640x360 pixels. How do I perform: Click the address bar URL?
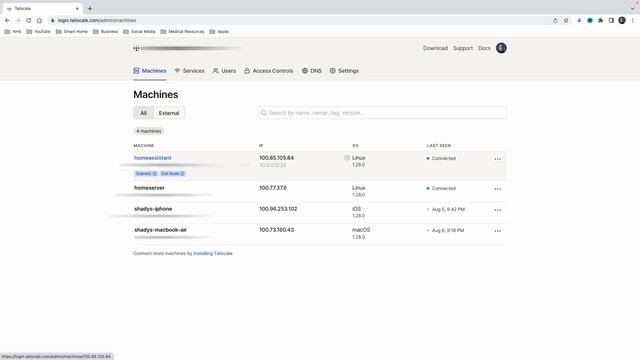point(97,20)
